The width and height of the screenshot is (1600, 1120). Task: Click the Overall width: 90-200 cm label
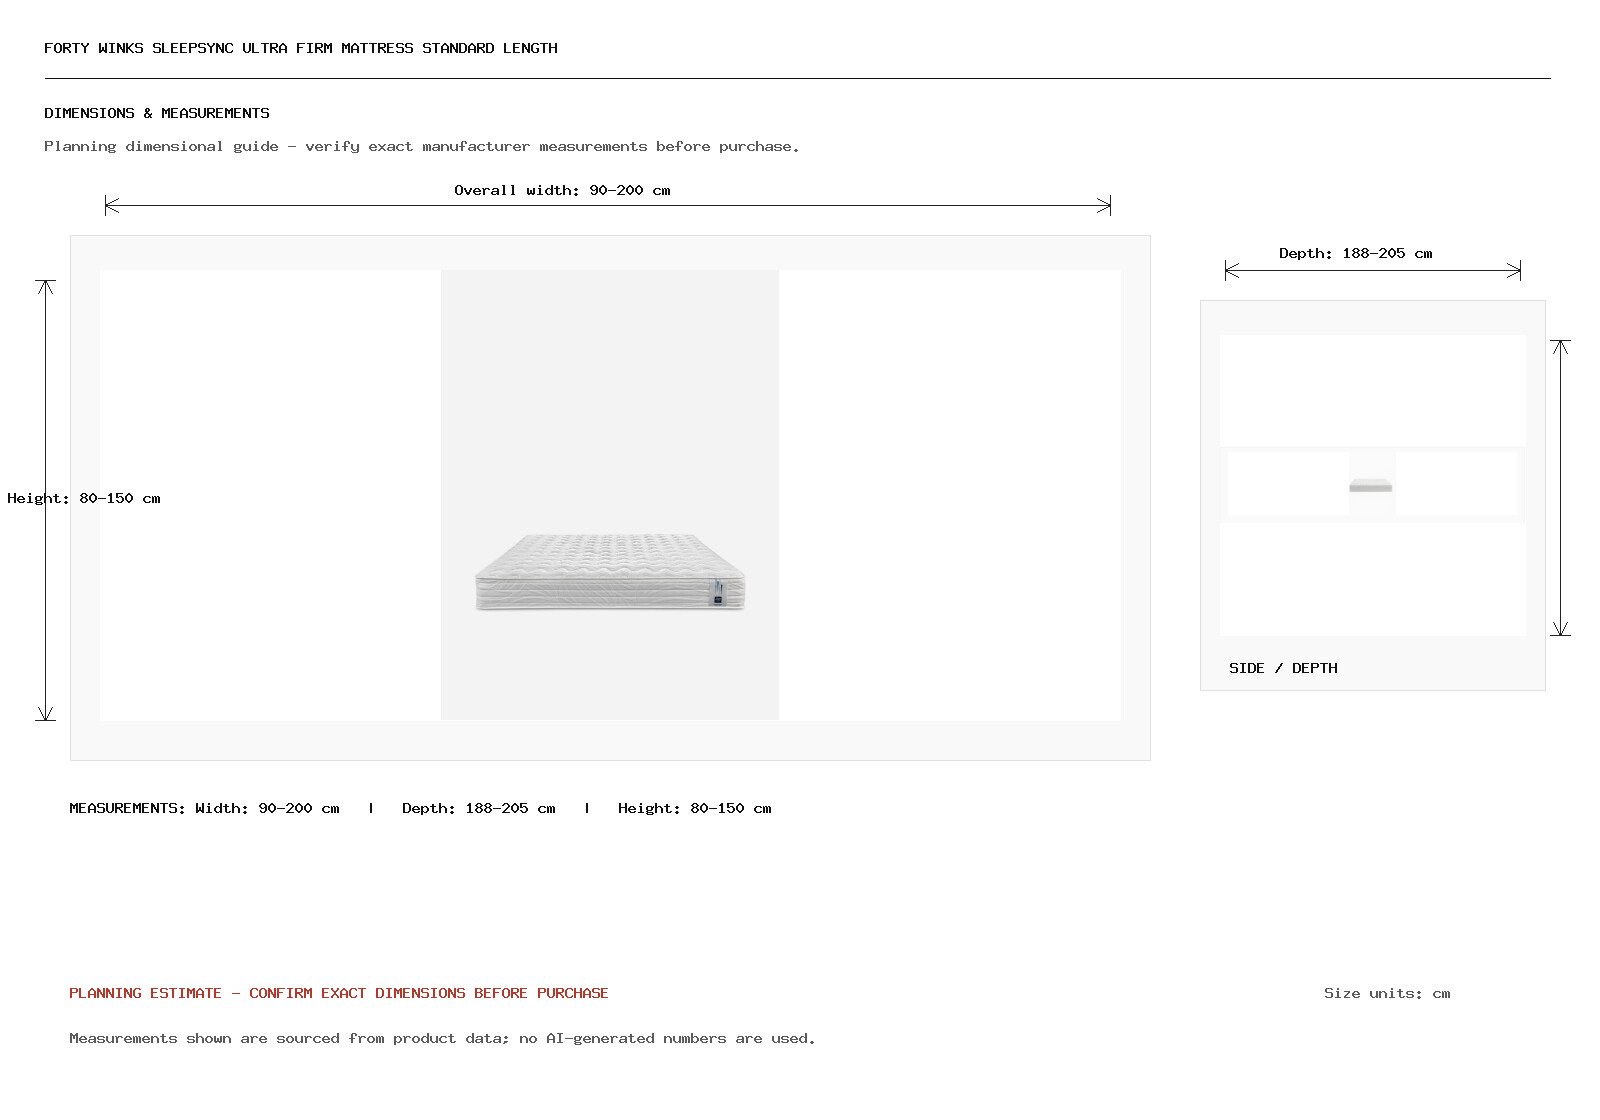(562, 190)
